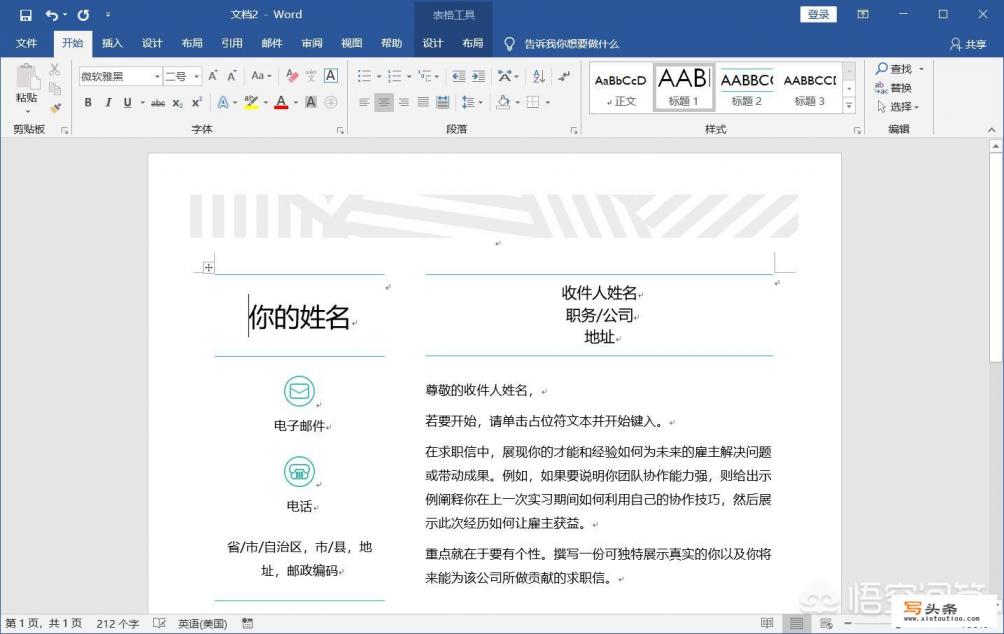The height and width of the screenshot is (634, 1004).
Task: Click Show/Hide paragraph marks icon
Action: point(564,76)
